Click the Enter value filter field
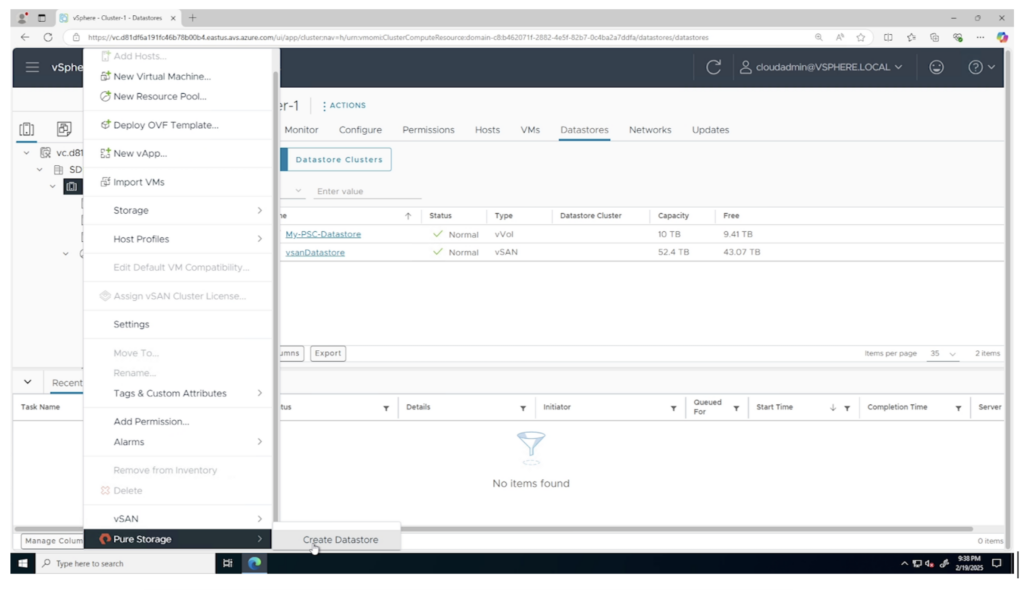1024x590 pixels. (367, 191)
